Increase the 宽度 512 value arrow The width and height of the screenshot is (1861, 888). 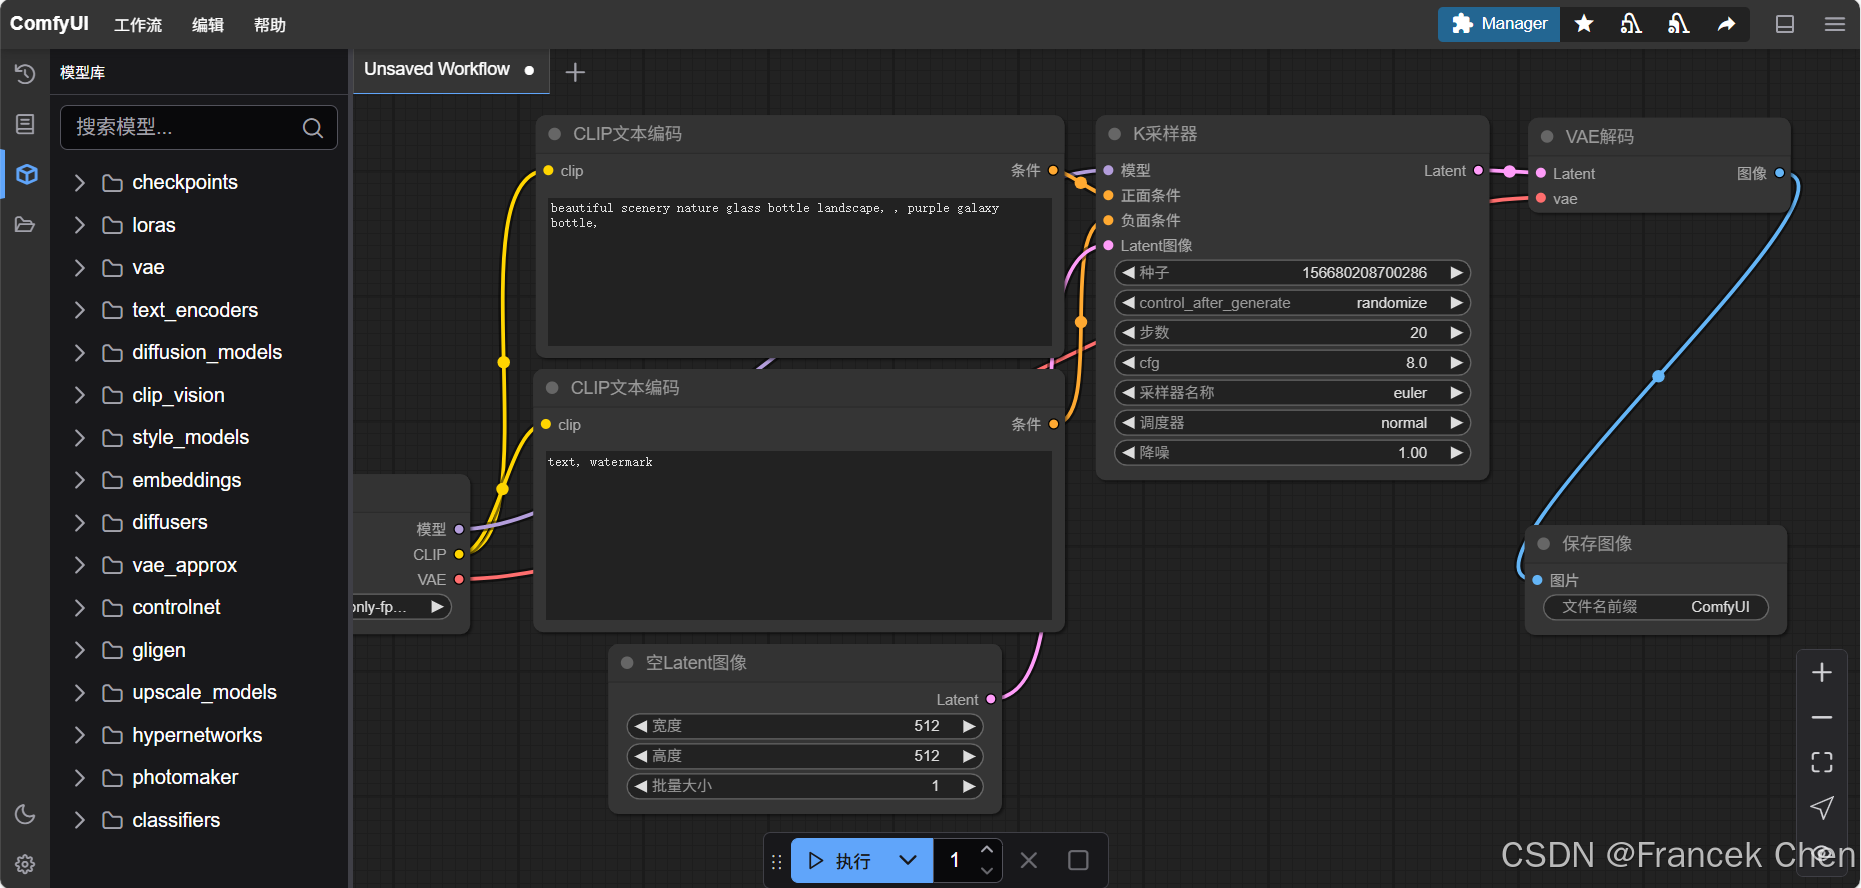pyautogui.click(x=968, y=726)
